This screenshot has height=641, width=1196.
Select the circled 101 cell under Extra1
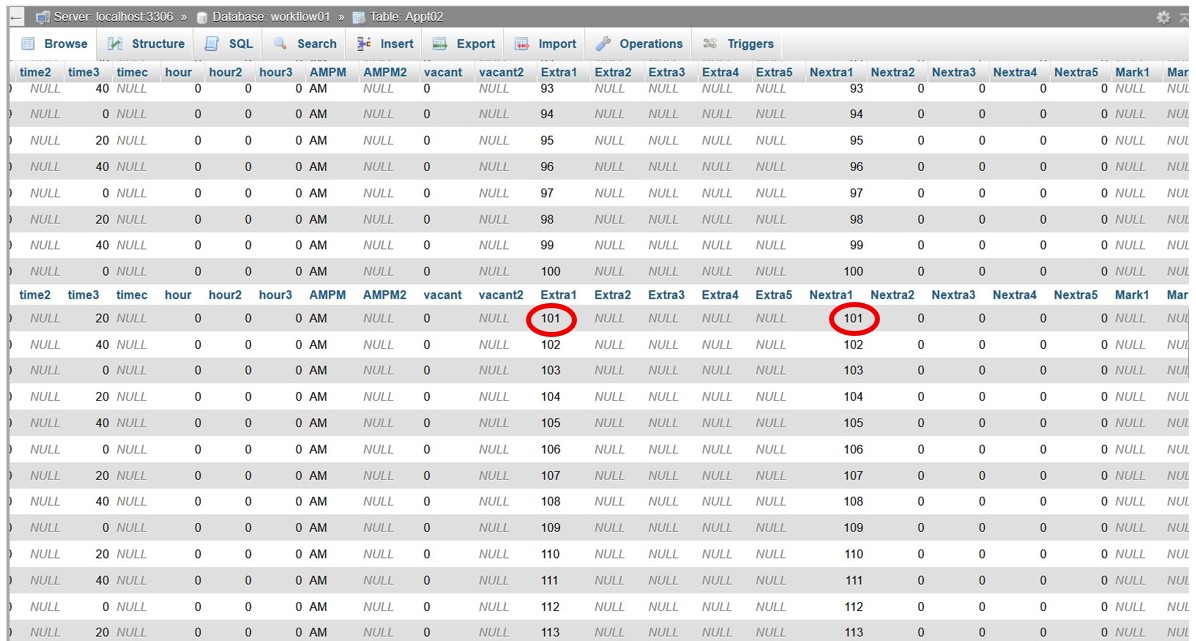(551, 319)
